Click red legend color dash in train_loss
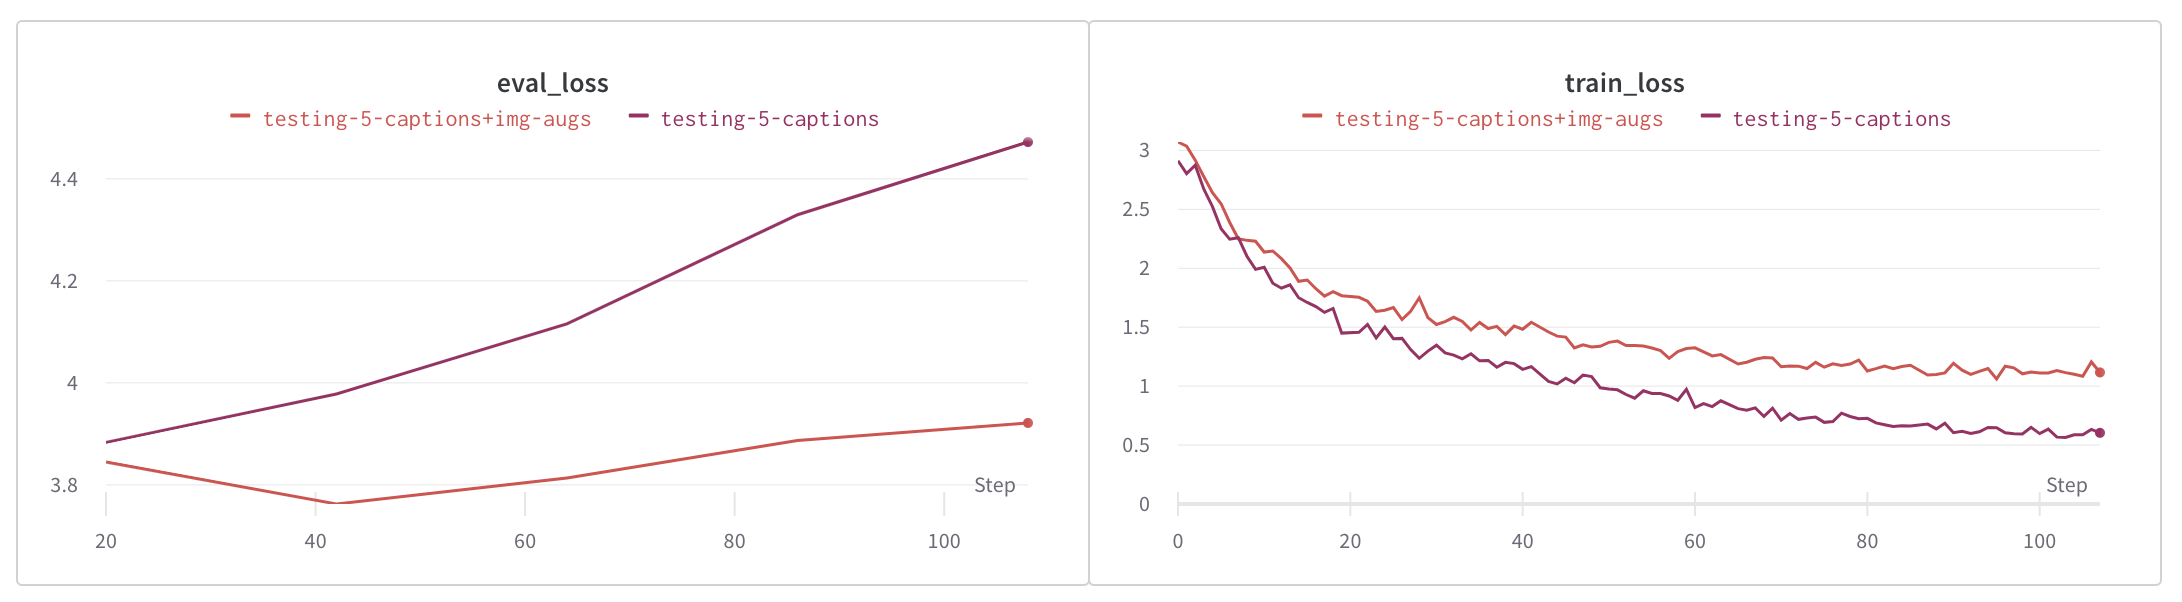The image size is (2182, 602). [1312, 117]
